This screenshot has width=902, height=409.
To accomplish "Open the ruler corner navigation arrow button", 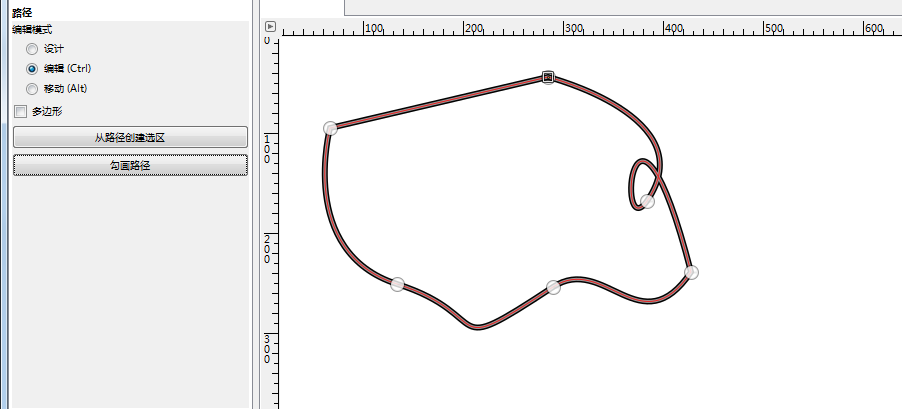I will tap(271, 26).
